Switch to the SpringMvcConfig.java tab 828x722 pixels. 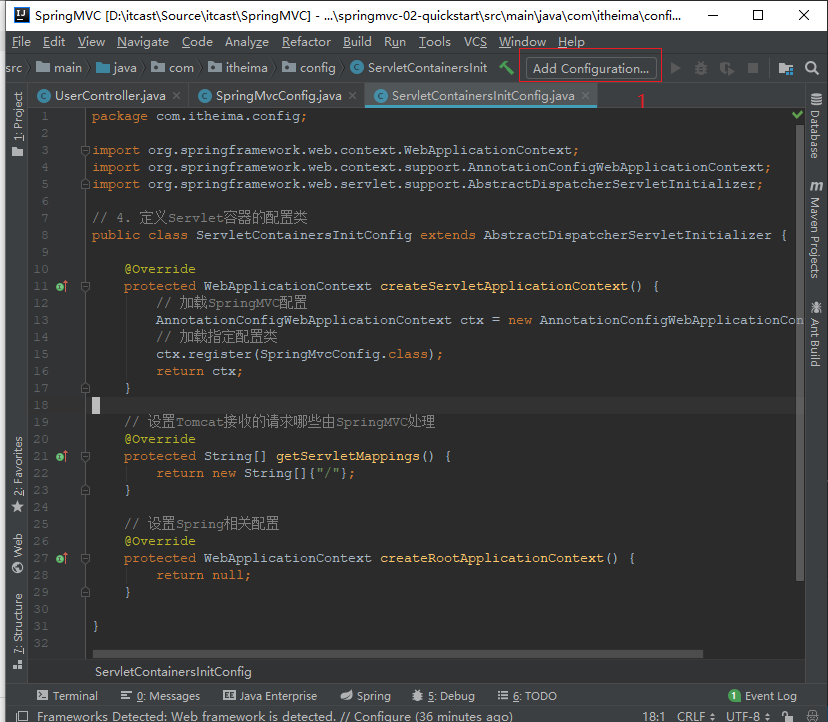[278, 96]
